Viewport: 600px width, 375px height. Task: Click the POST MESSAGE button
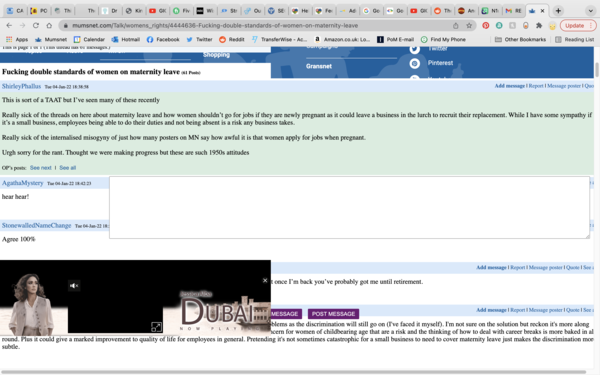coord(333,314)
